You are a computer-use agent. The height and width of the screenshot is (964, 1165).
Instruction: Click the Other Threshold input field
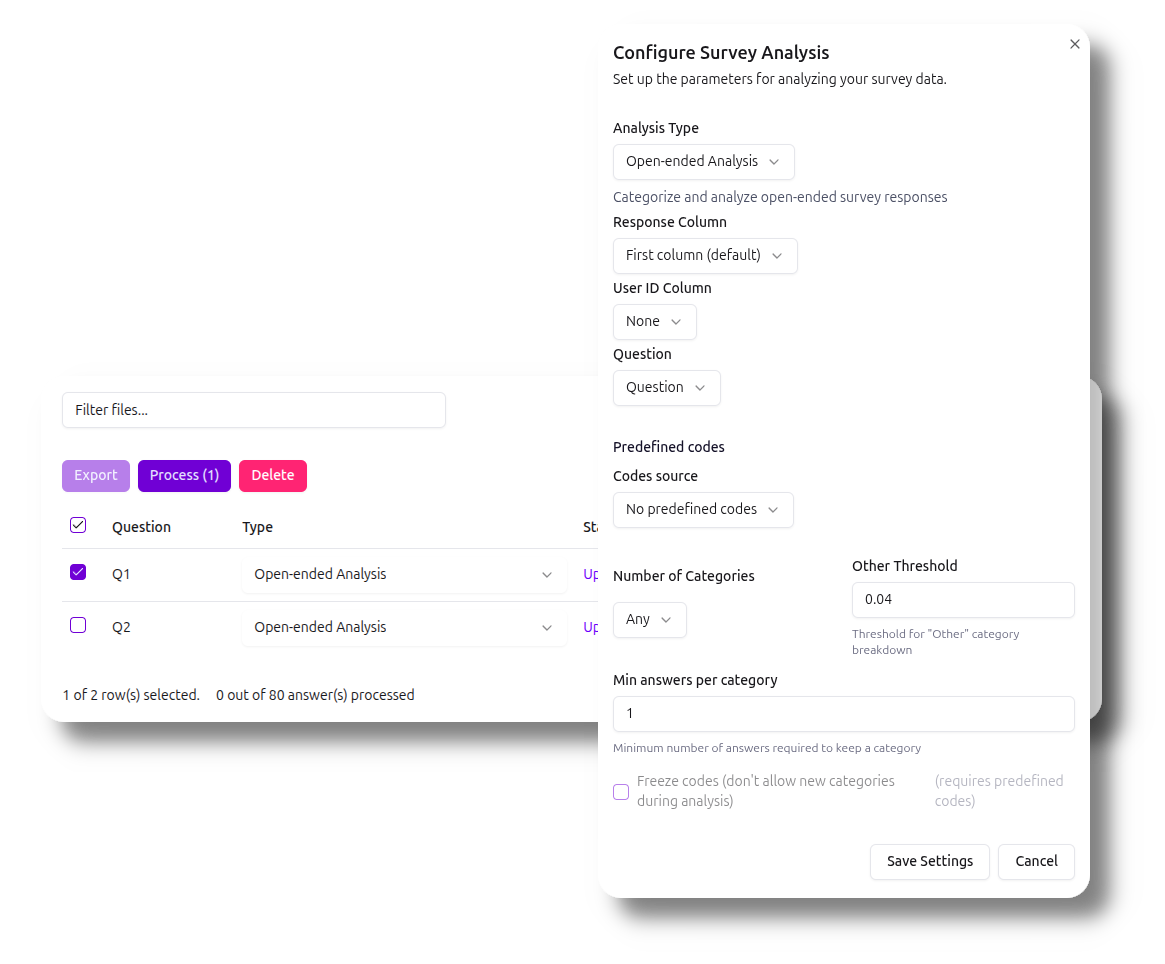(x=962, y=600)
